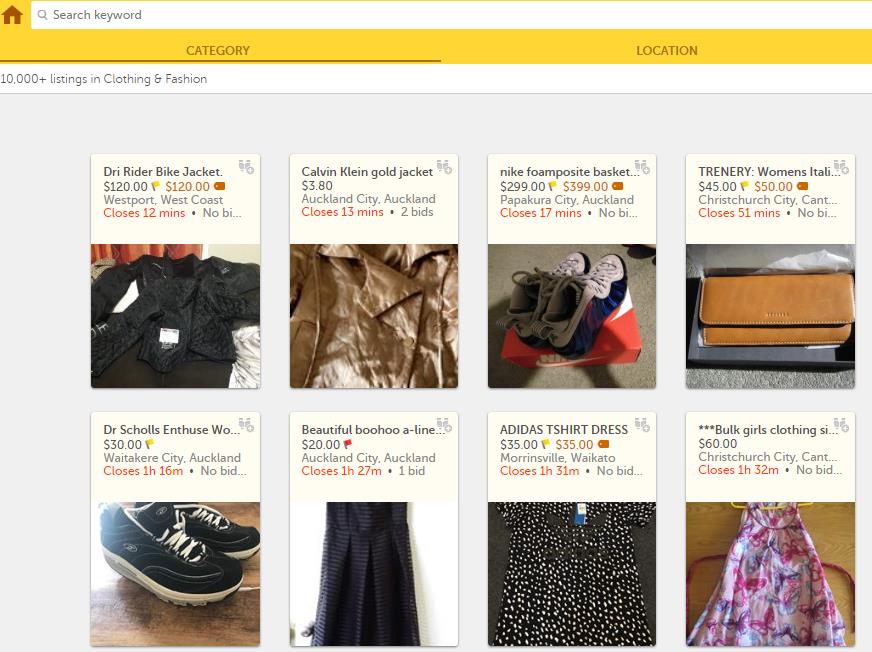This screenshot has height=652, width=872.
Task: Click red reserve flag on boohoo listing
Action: pos(348,444)
